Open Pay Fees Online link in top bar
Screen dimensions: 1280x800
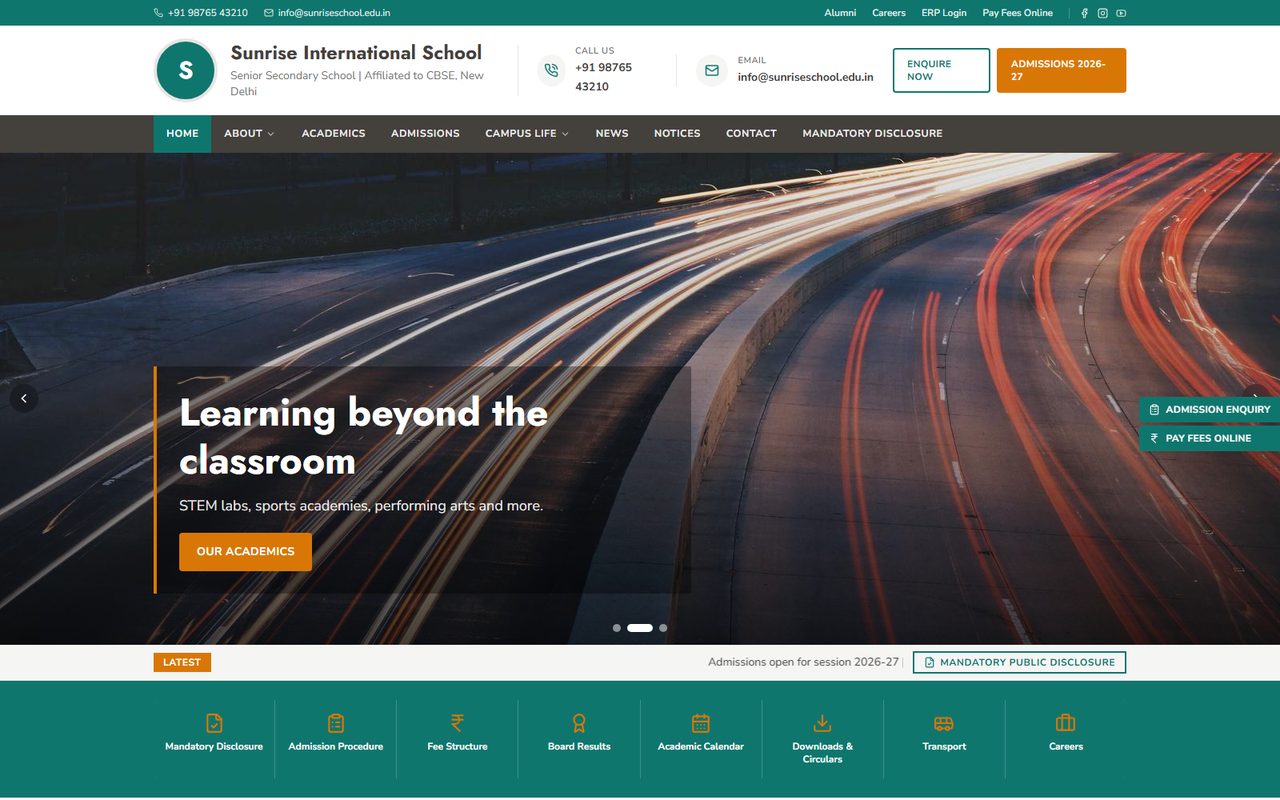pos(1017,13)
